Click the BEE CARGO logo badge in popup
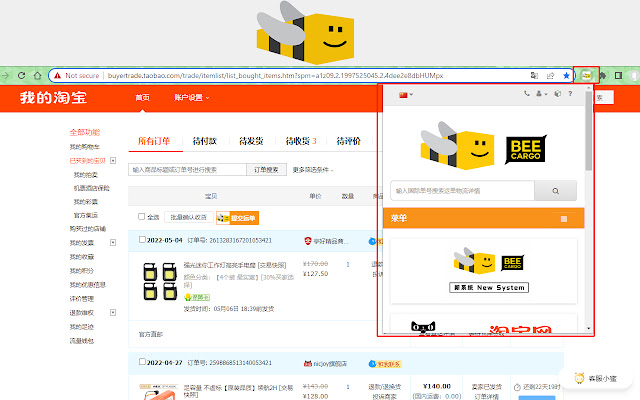 point(526,150)
